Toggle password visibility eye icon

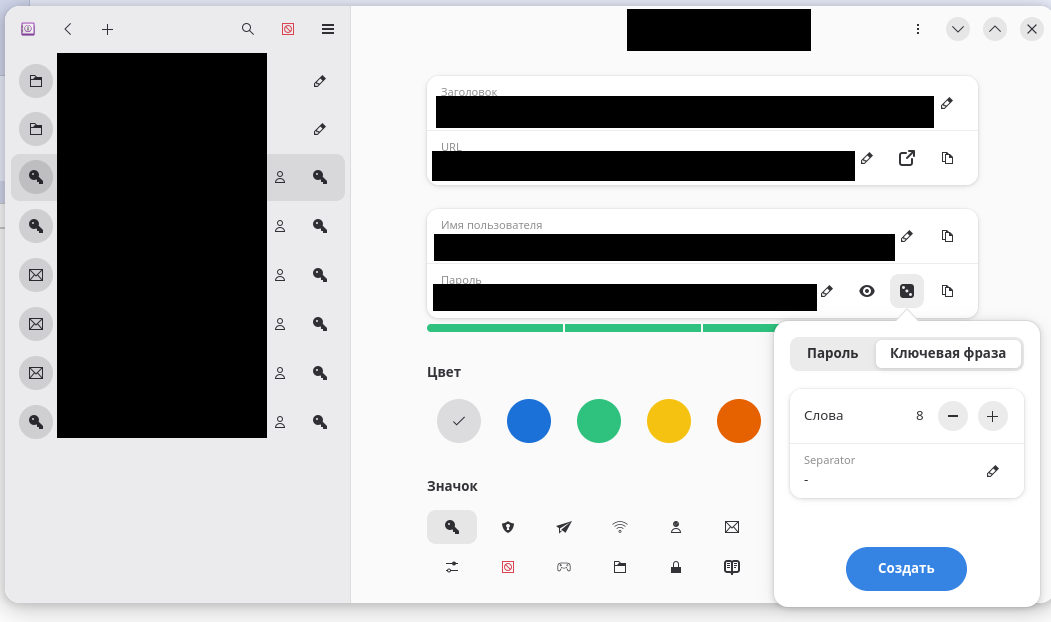(x=867, y=291)
